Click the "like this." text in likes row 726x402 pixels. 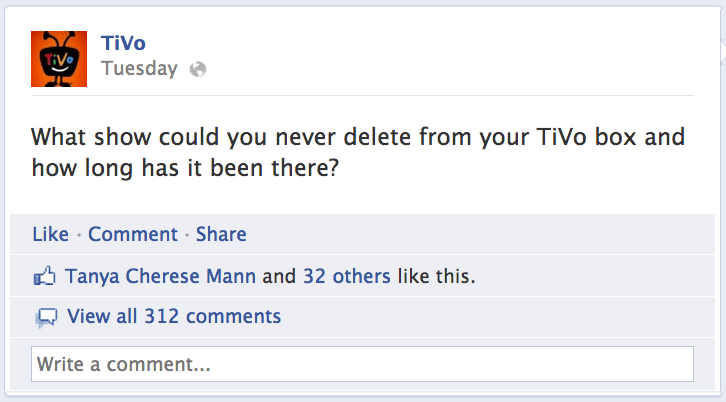tap(436, 276)
